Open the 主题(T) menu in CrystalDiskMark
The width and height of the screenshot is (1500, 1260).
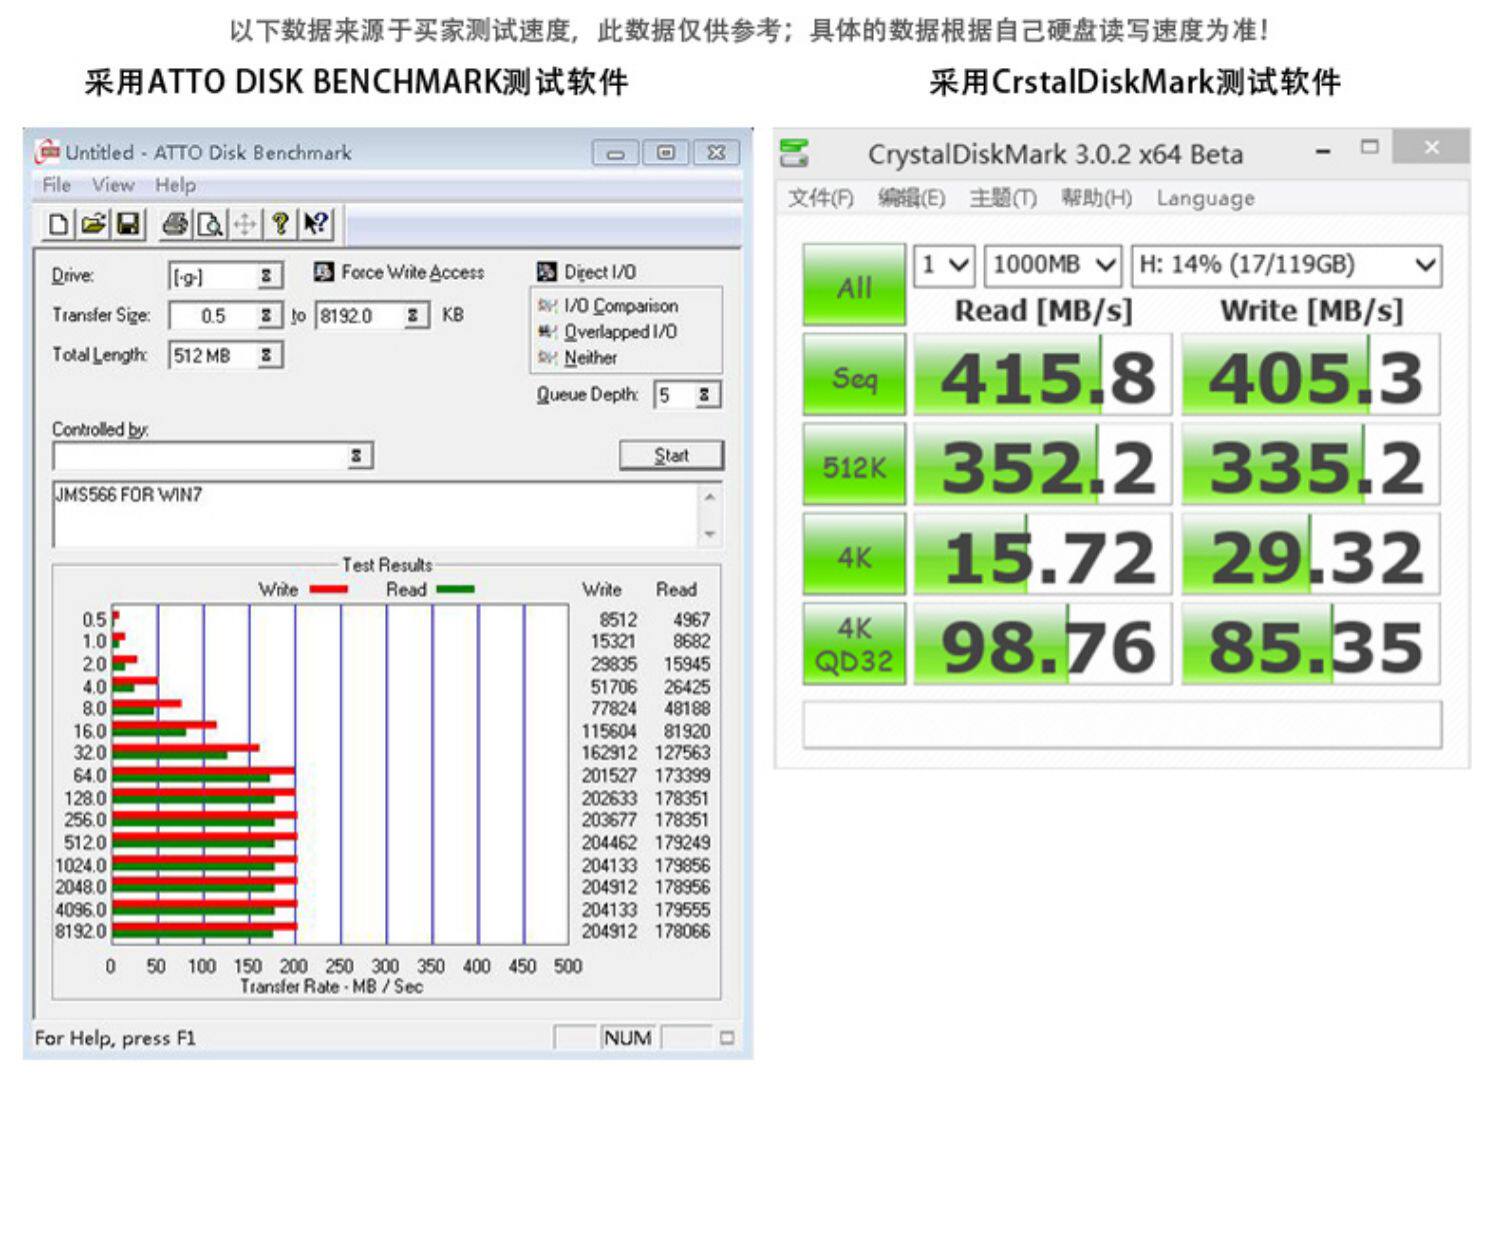(x=1003, y=198)
